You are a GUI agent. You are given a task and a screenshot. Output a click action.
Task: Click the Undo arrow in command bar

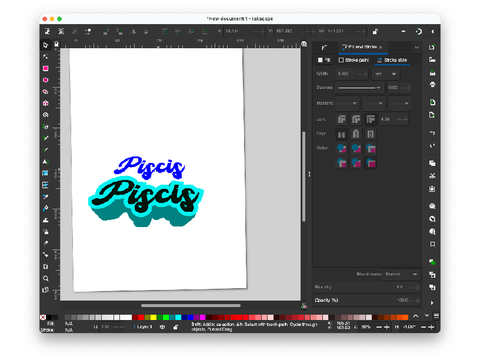[x=432, y=133]
